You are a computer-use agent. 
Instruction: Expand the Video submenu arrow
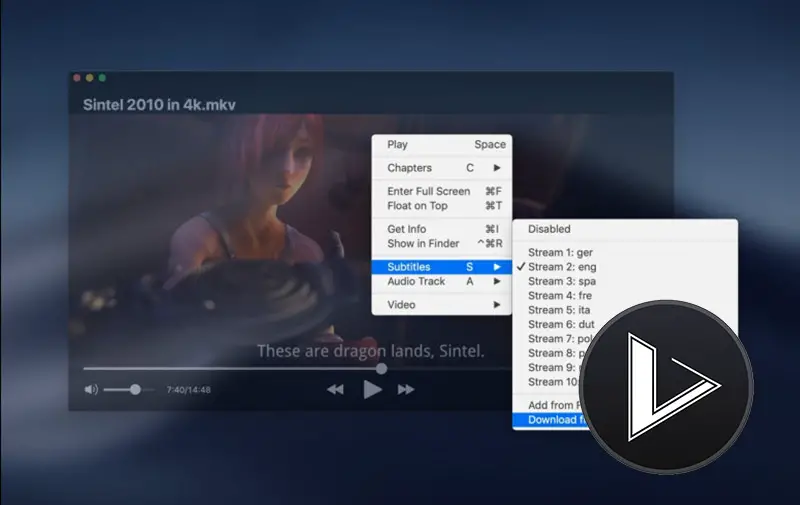pyautogui.click(x=497, y=305)
